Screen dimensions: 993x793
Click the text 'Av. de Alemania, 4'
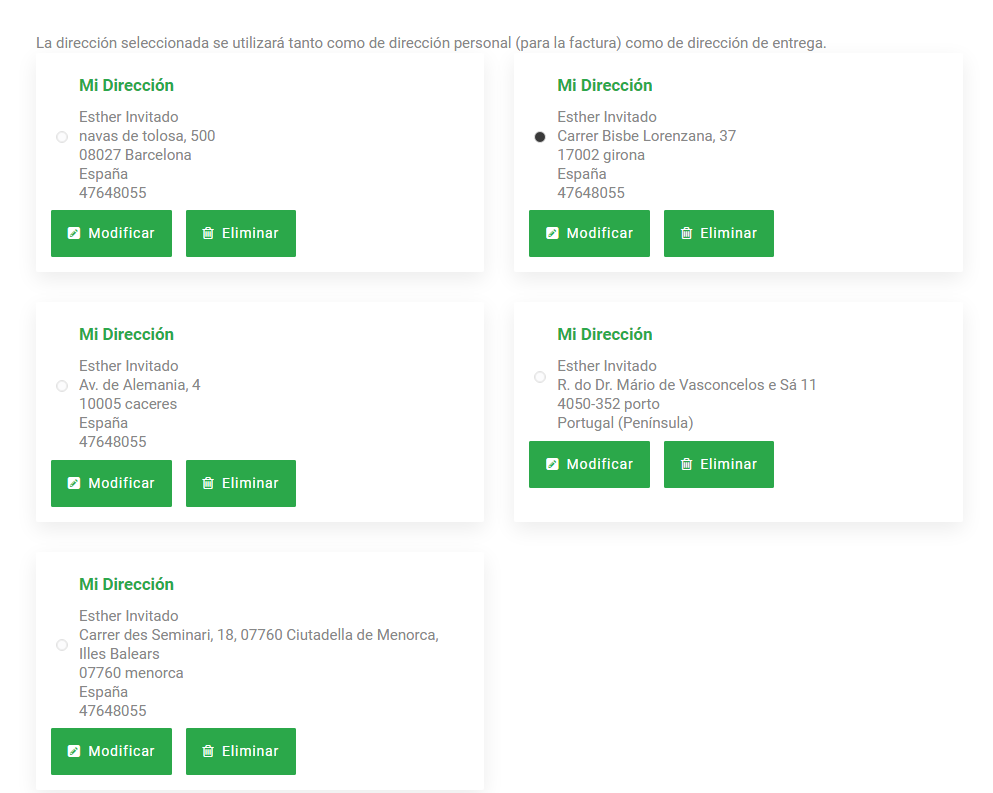point(139,385)
